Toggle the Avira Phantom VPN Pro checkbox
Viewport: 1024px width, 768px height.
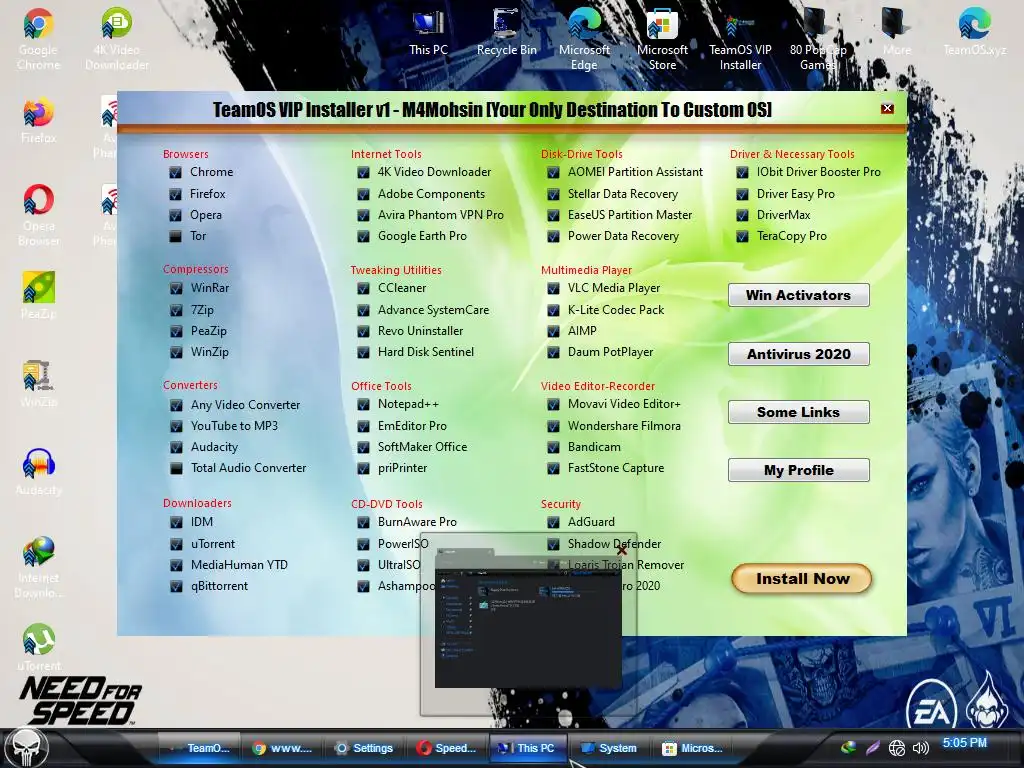(363, 216)
